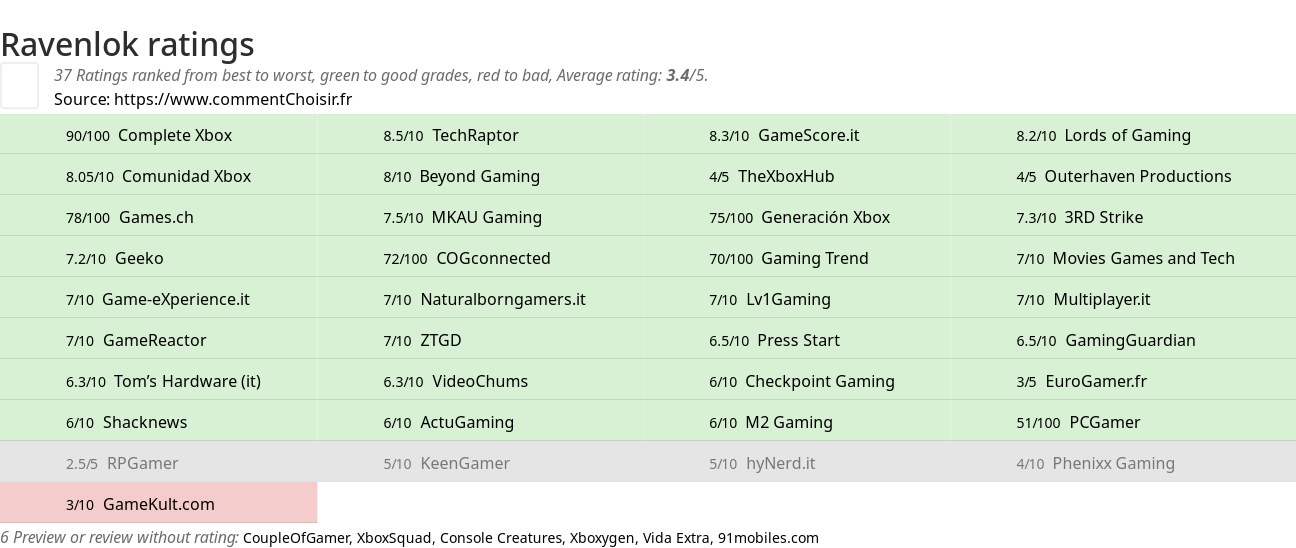Open the CoupleOfGamer preview link
1296x548 pixels.
296,538
